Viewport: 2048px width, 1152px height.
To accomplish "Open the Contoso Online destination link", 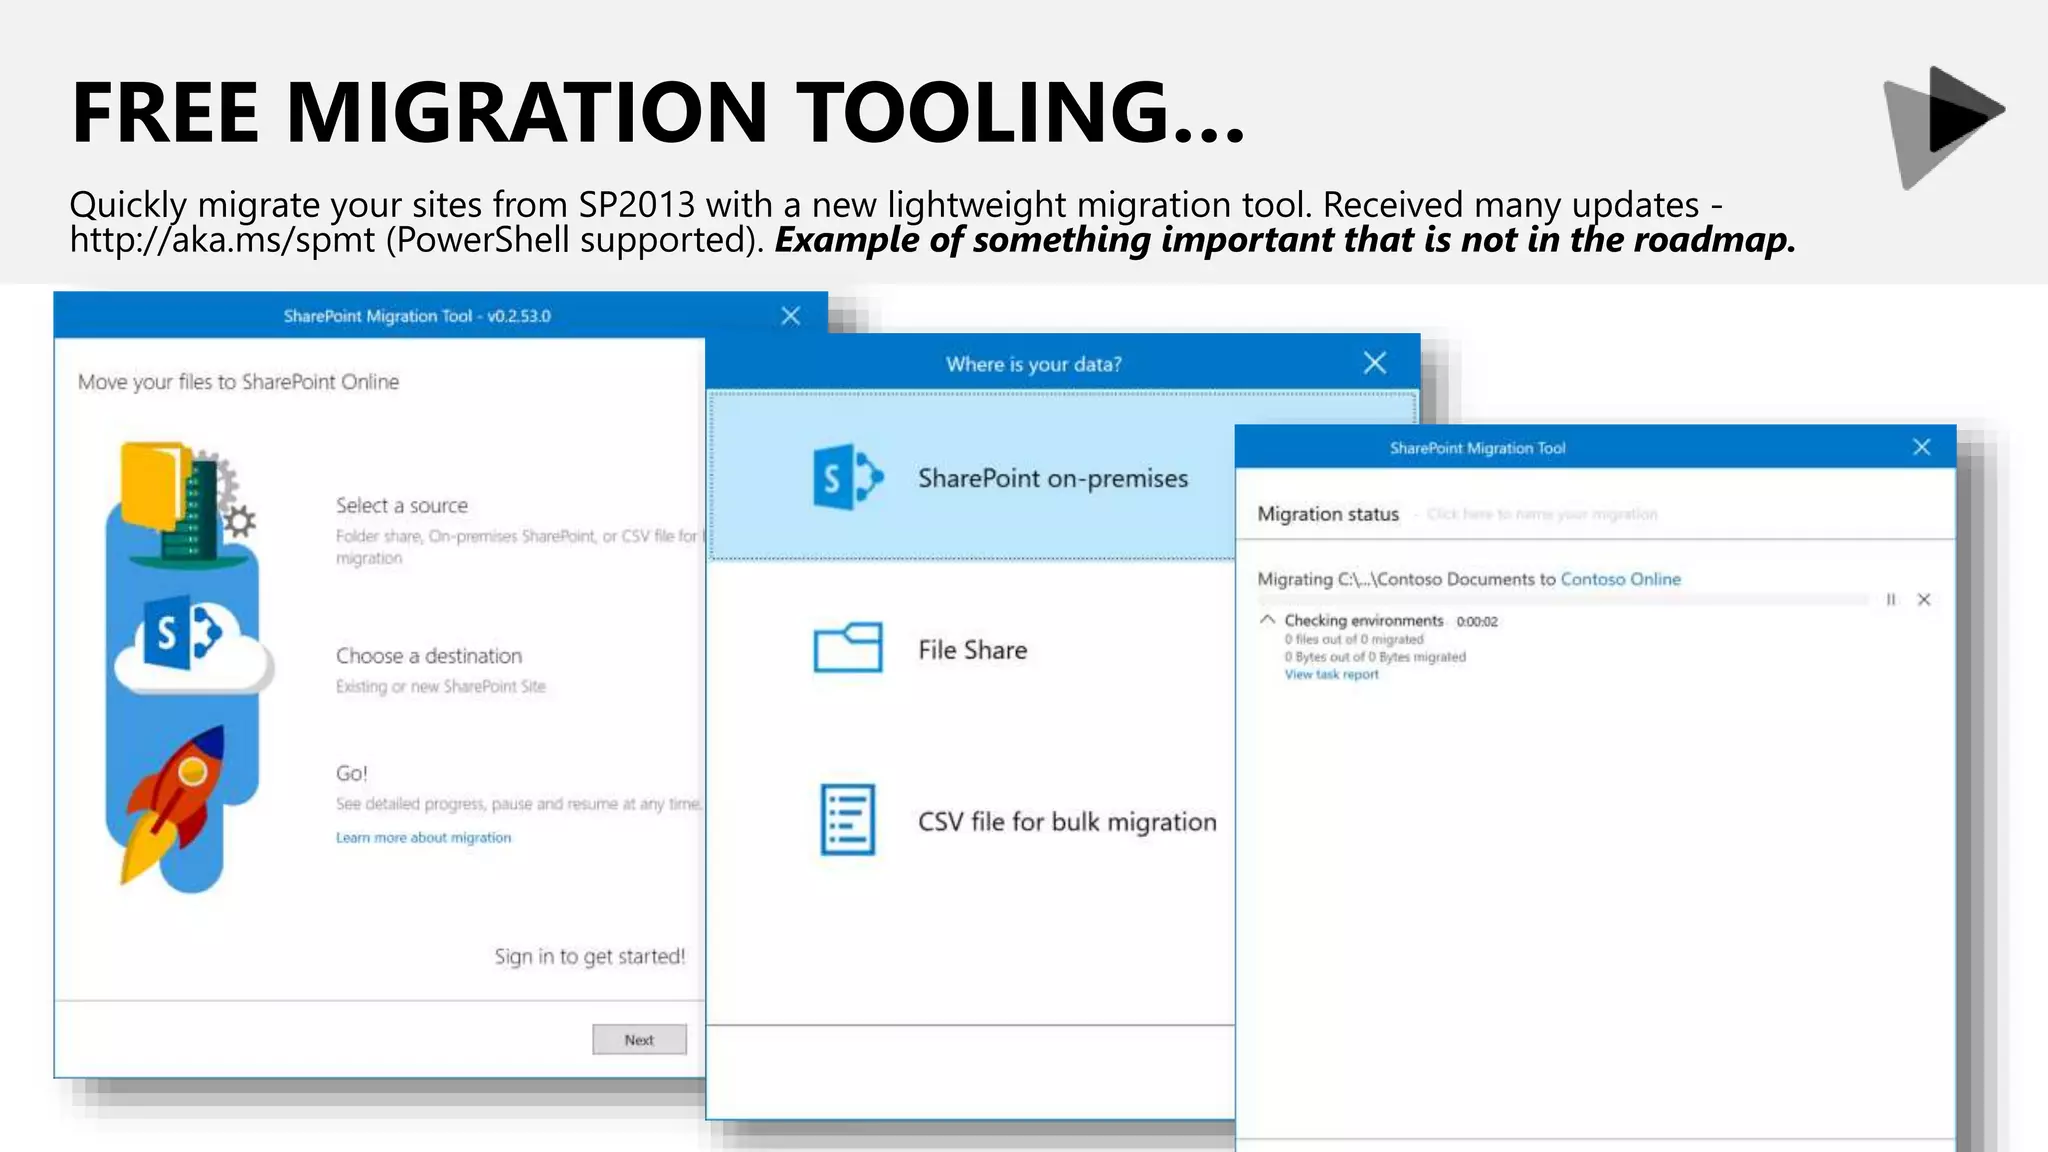I will (1621, 579).
